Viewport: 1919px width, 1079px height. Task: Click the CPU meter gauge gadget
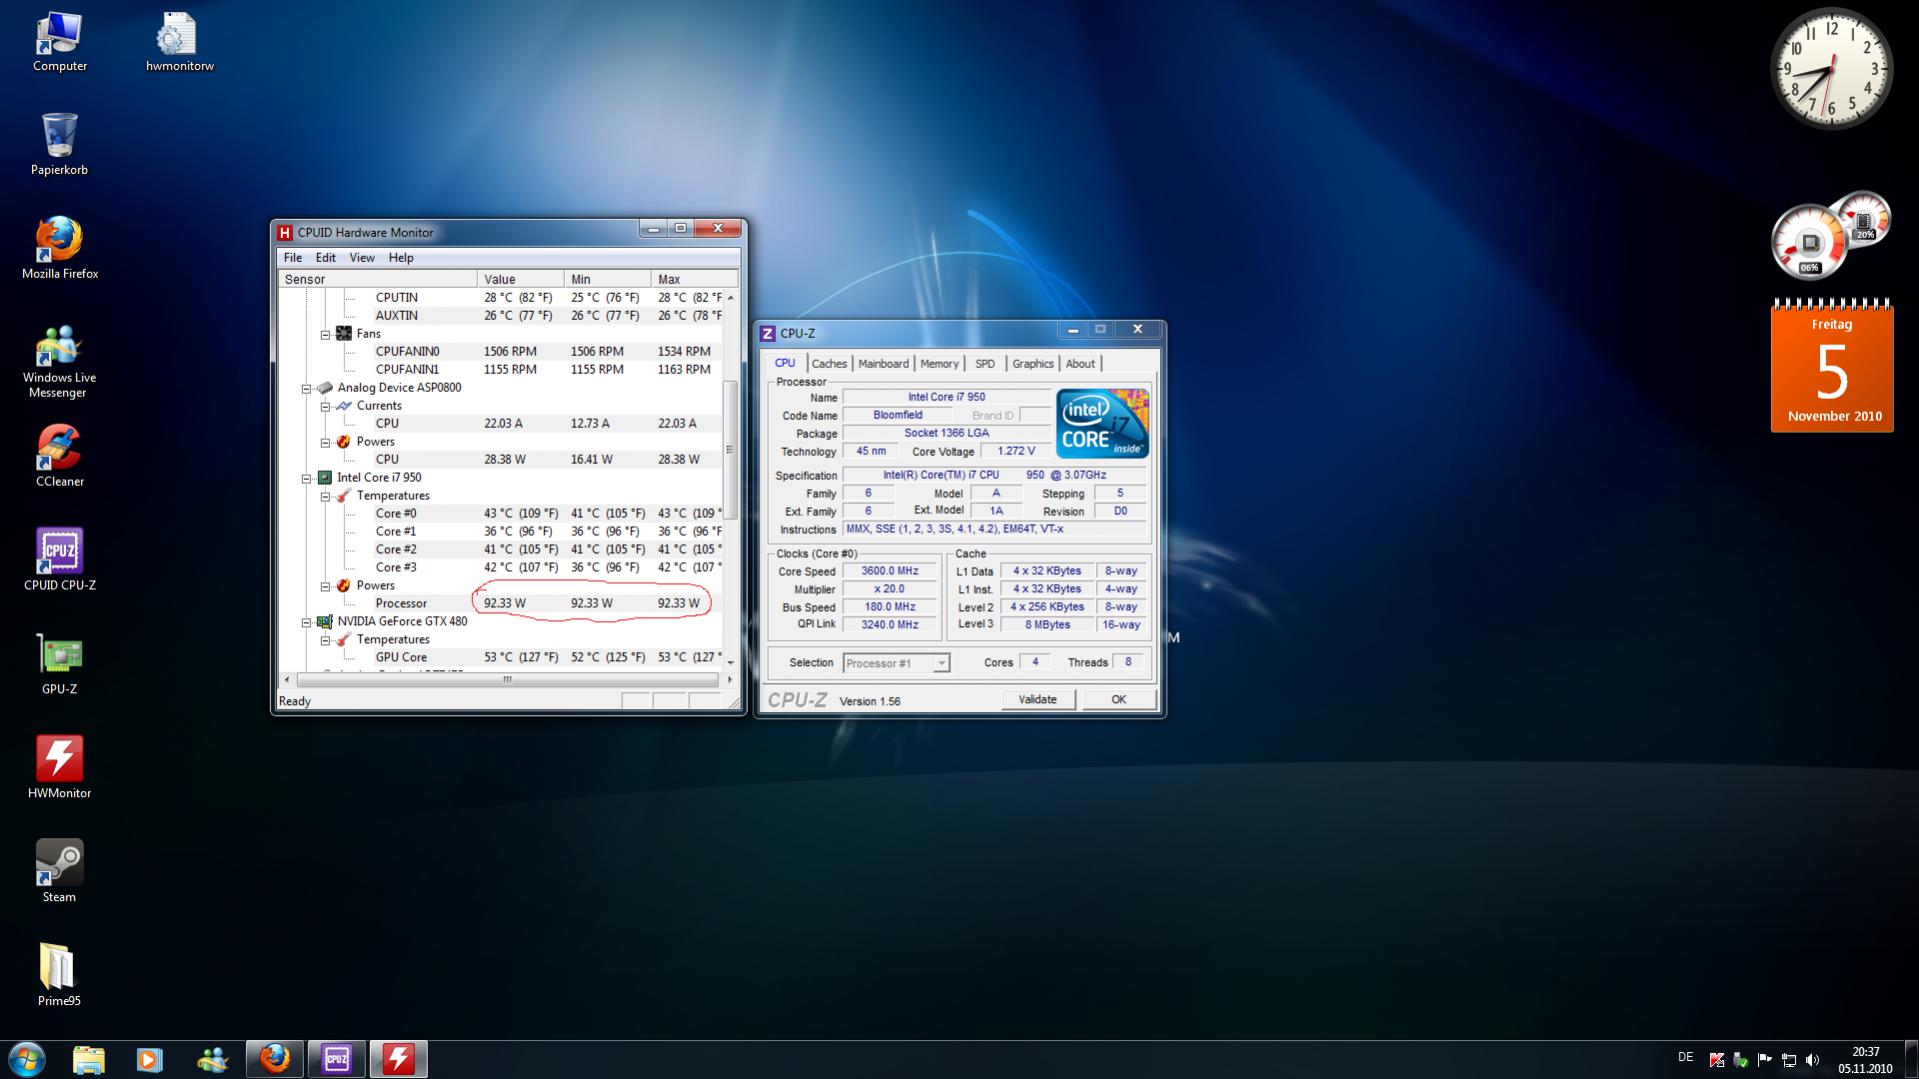pos(1810,242)
